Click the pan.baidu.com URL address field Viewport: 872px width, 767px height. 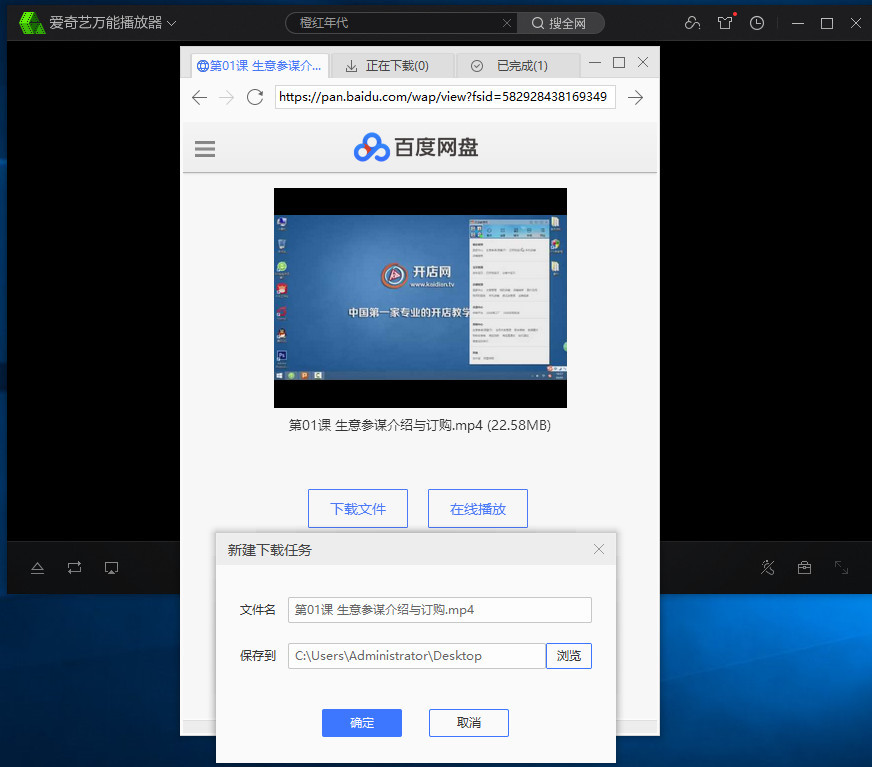(x=445, y=97)
